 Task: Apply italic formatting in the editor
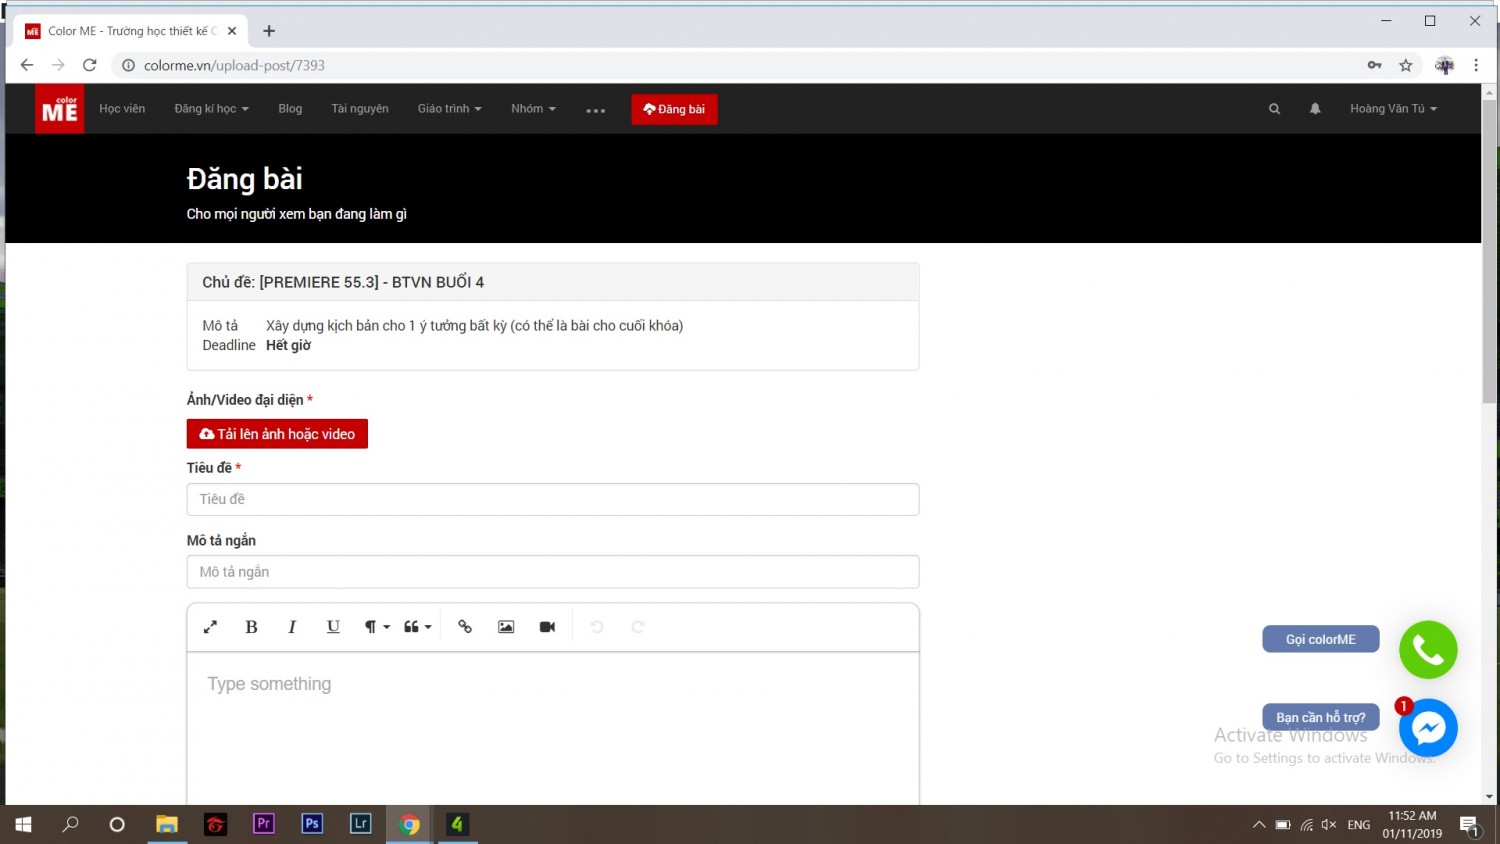(292, 627)
